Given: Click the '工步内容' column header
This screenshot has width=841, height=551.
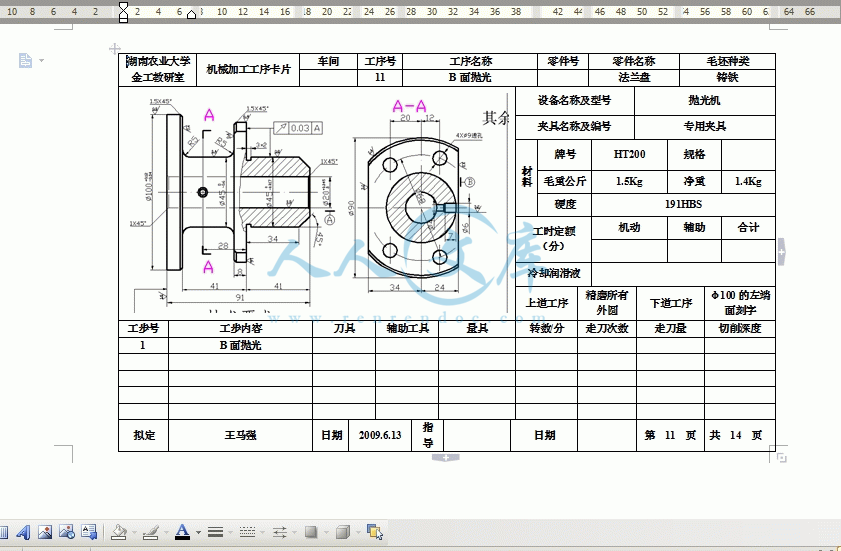Looking at the screenshot, I should click(x=240, y=329).
